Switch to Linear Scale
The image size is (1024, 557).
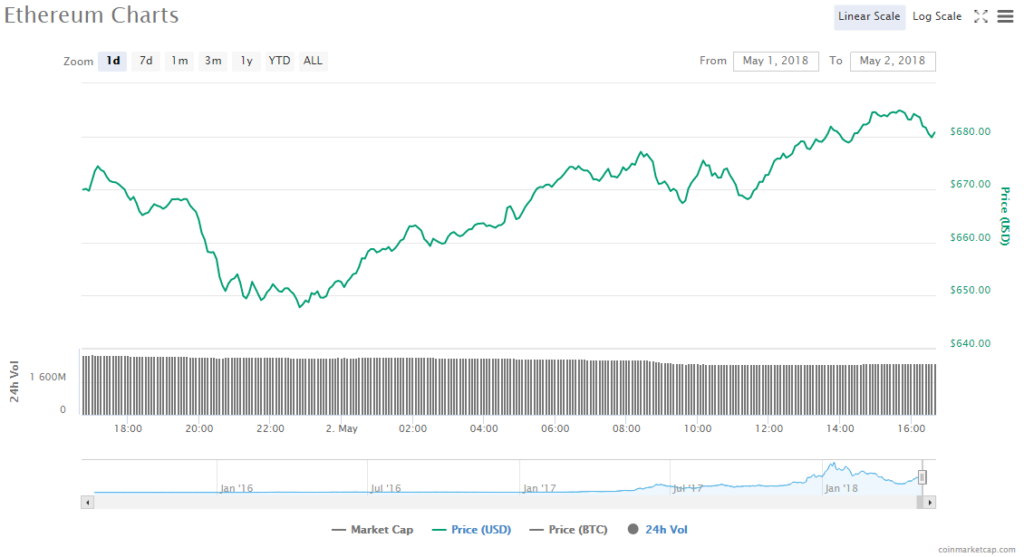coord(870,16)
